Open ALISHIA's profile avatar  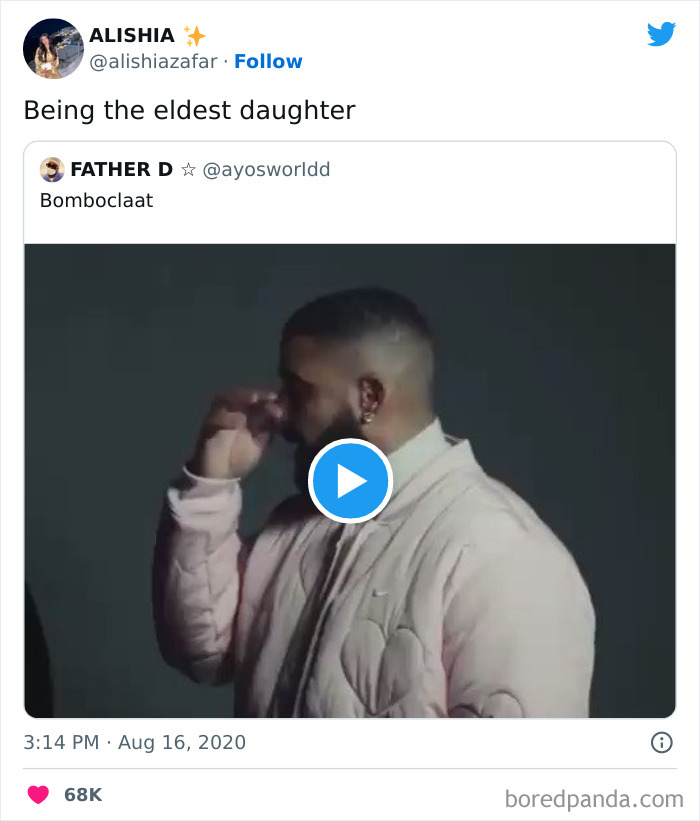pyautogui.click(x=52, y=49)
